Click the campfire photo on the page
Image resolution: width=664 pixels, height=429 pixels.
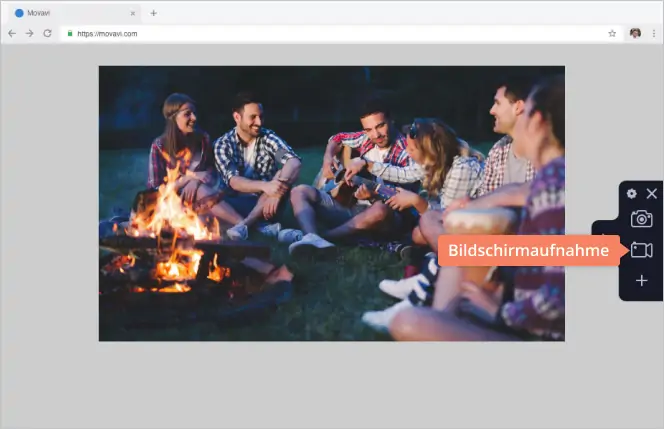[x=332, y=203]
